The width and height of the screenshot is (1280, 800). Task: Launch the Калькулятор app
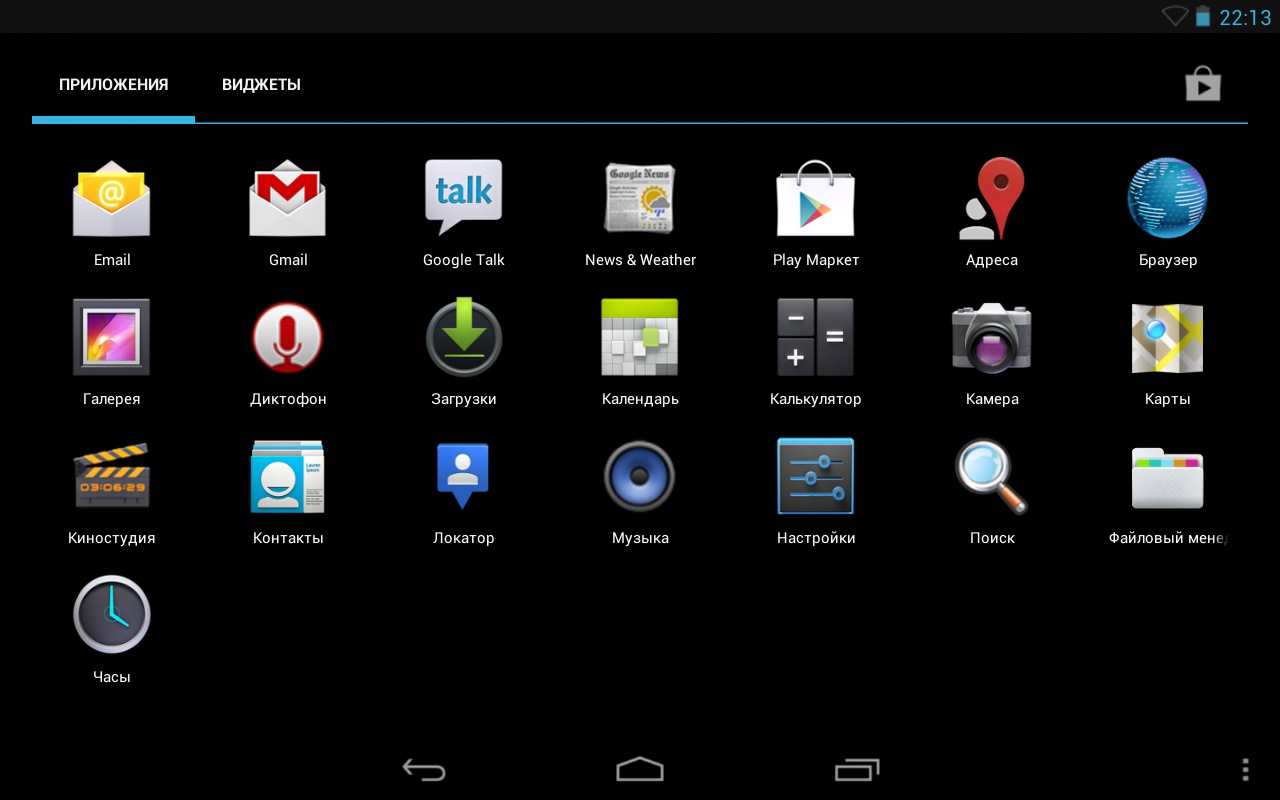pos(816,337)
